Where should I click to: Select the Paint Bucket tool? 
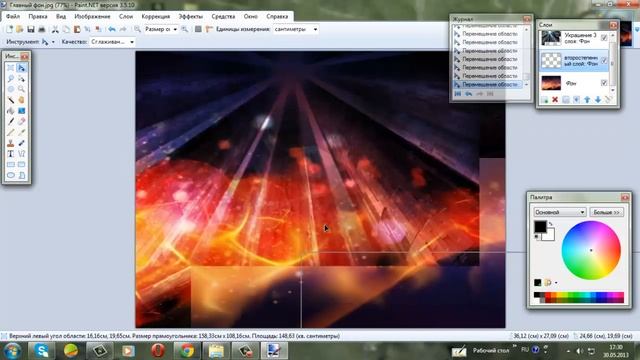[x=11, y=111]
